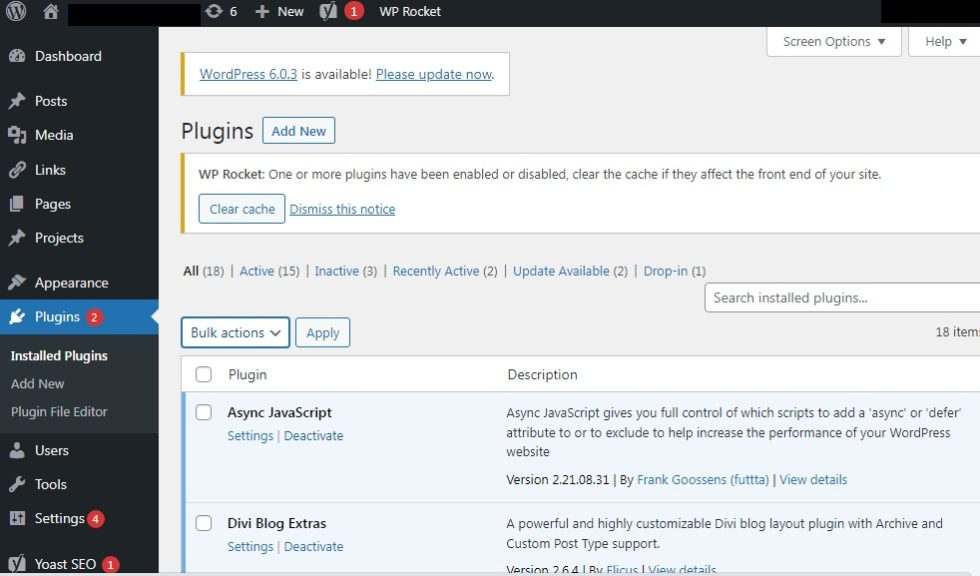Open the Media library sidebar icon
The height and width of the screenshot is (576, 980).
(17, 135)
